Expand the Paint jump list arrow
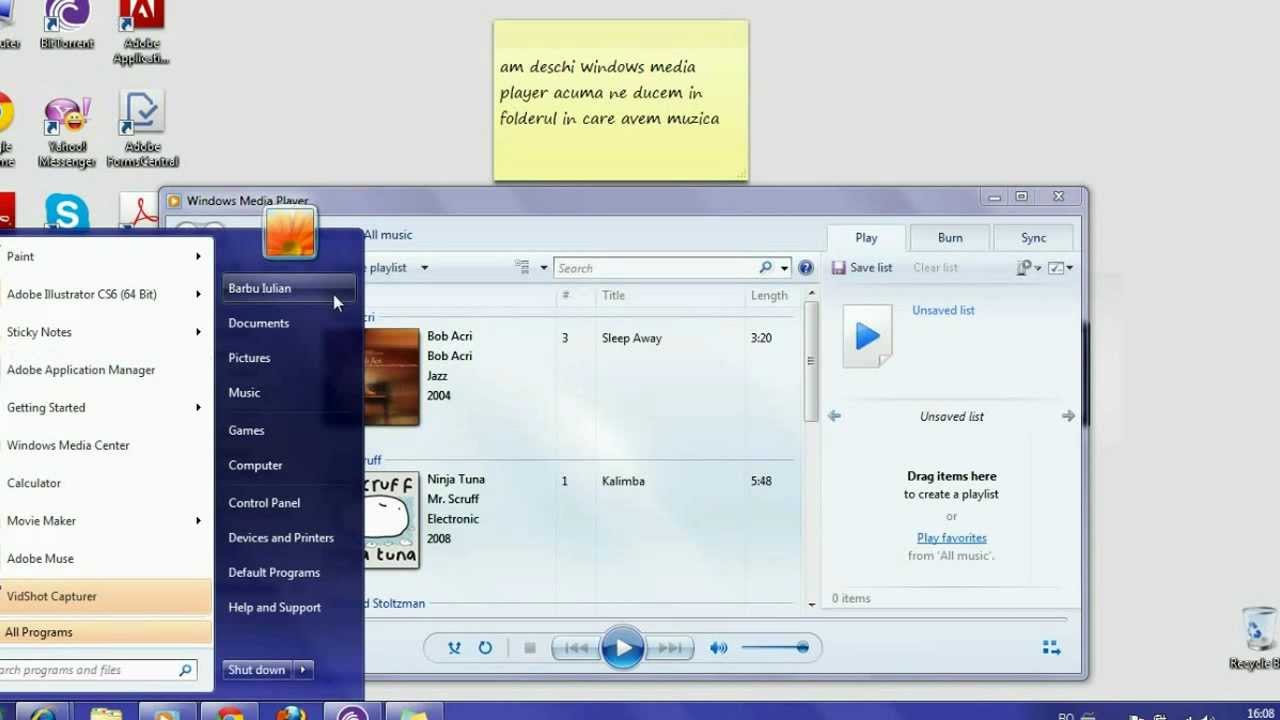This screenshot has height=720, width=1280. coord(198,257)
